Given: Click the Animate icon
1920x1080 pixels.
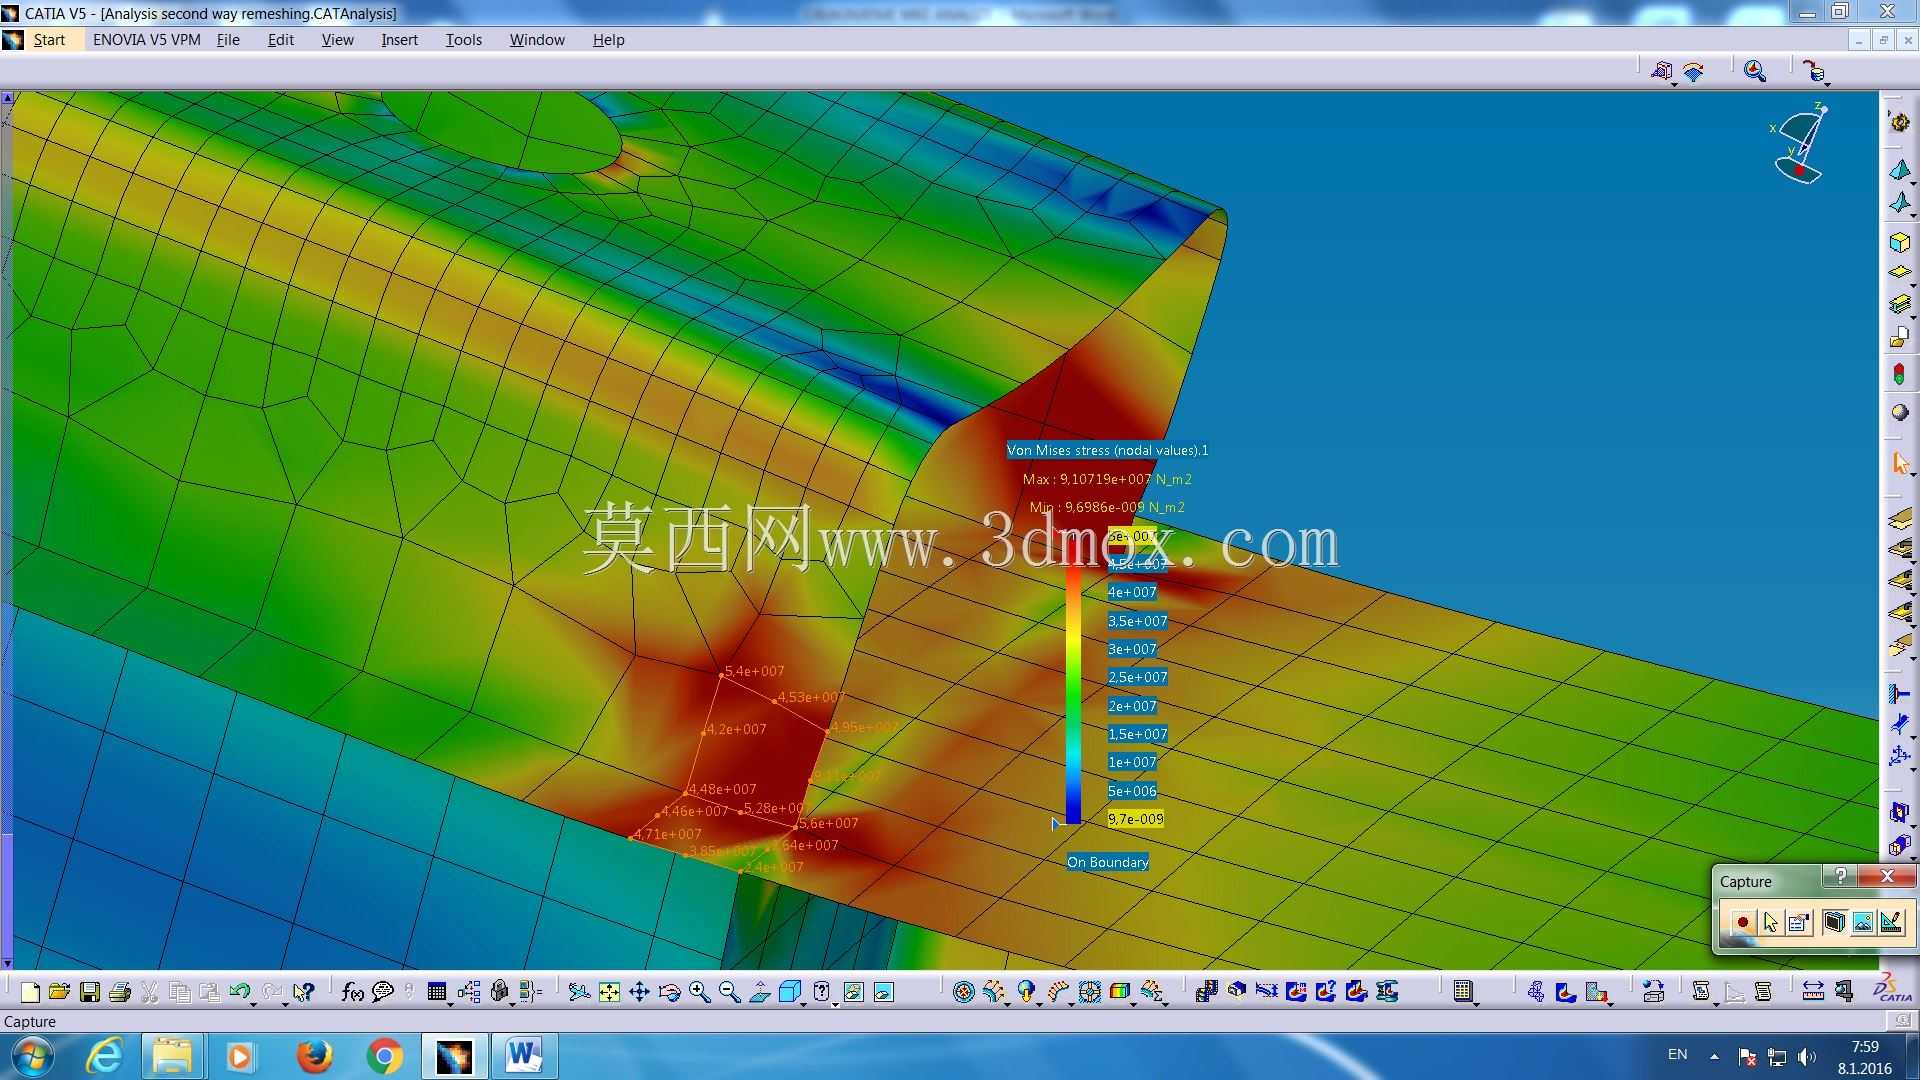Looking at the screenshot, I should tap(1206, 992).
